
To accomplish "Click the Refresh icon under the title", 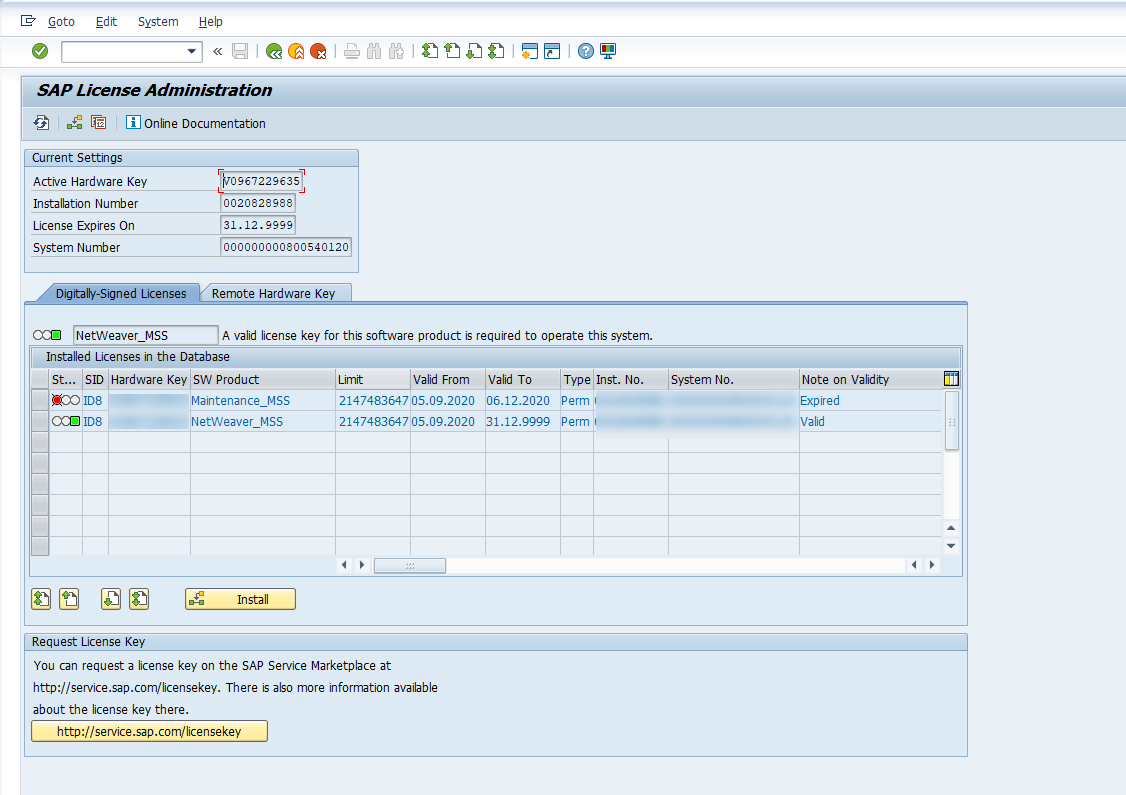I will [41, 123].
